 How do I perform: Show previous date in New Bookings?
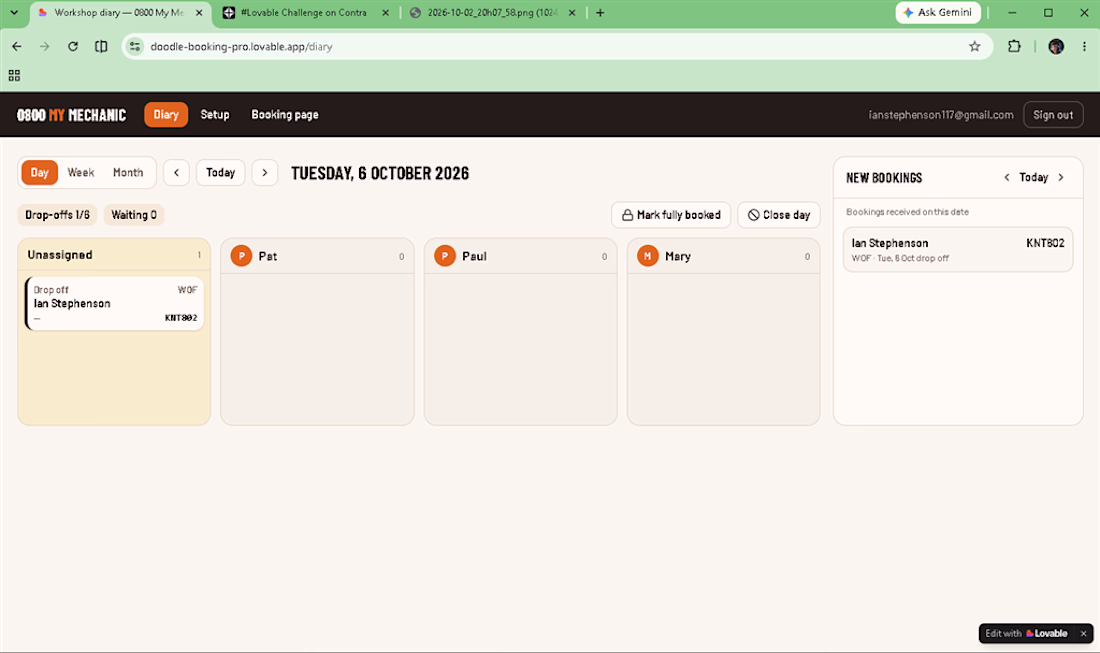(1007, 177)
